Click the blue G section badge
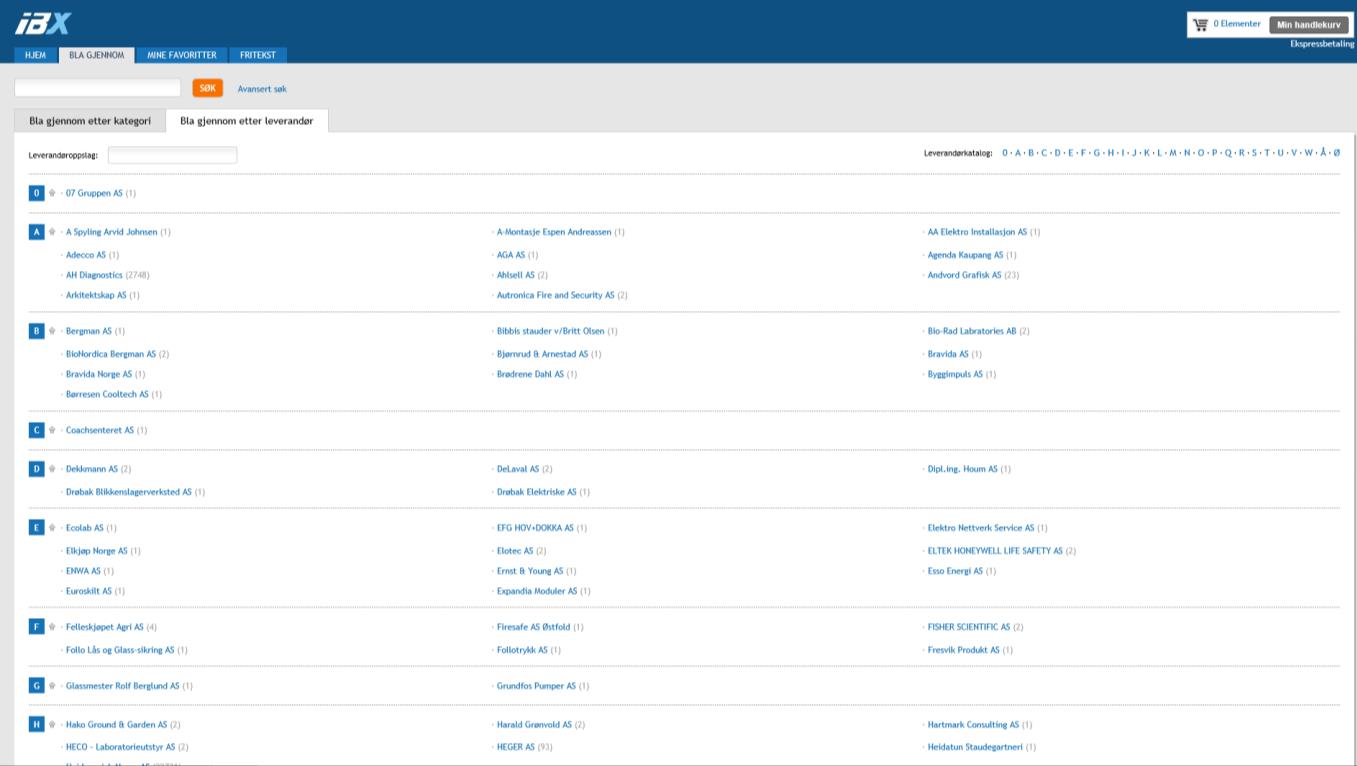This screenshot has height=766, width=1357. click(x=37, y=686)
